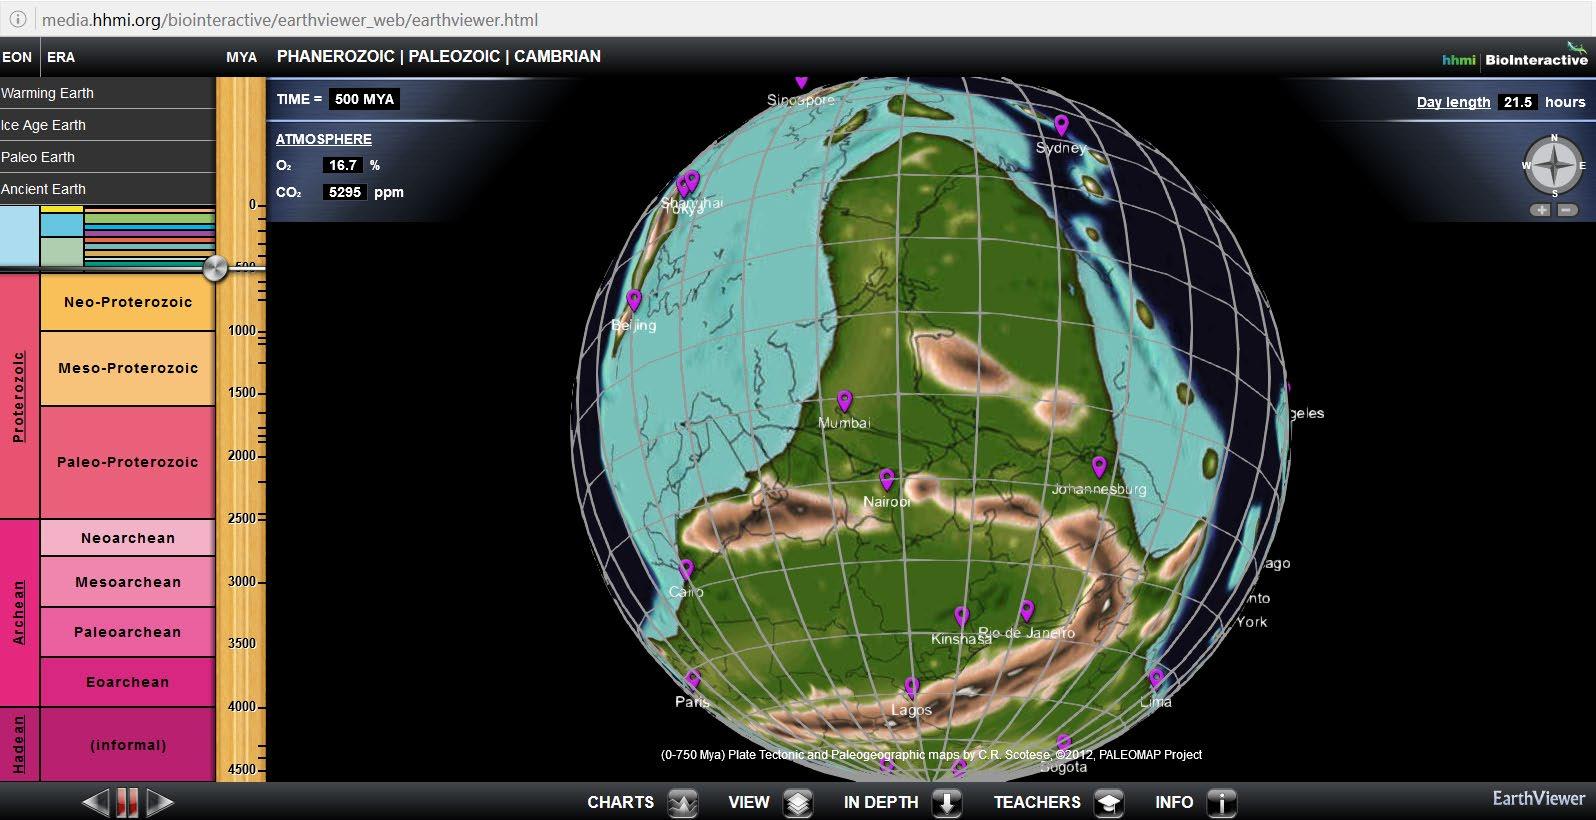
Task: Jump to the Hadean (informal) era
Action: point(128,745)
